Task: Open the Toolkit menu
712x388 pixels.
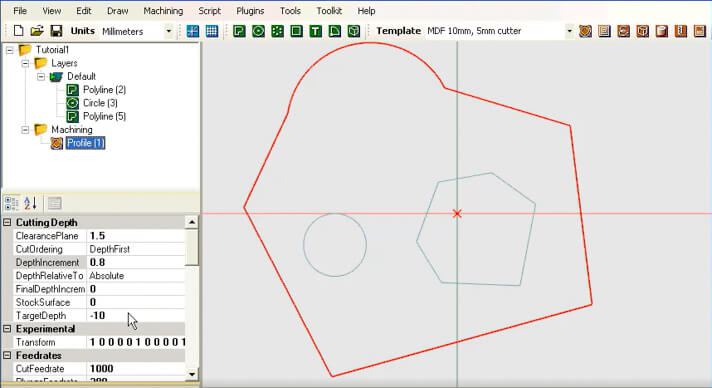Action: point(329,10)
